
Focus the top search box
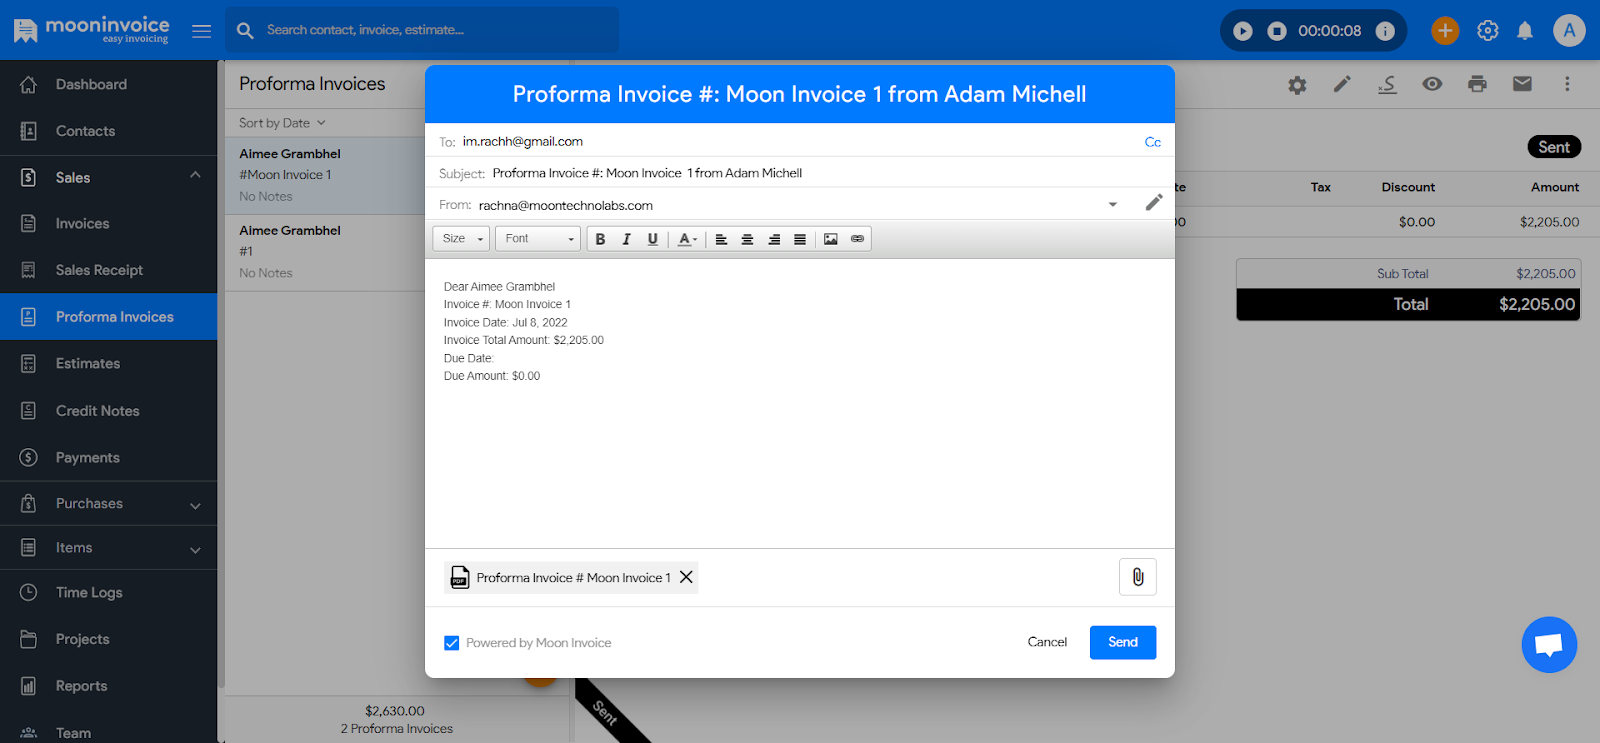point(423,30)
